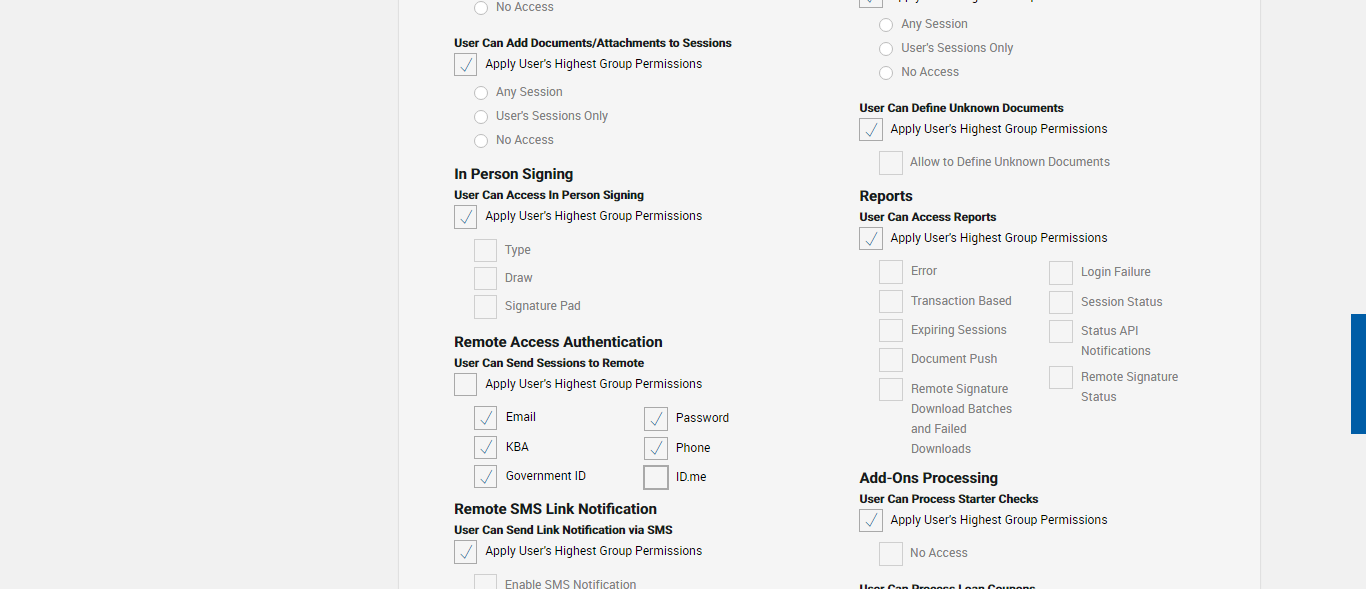Uncheck the Password authentication checkbox
Viewport: 1366px width, 589px height.
coord(656,418)
